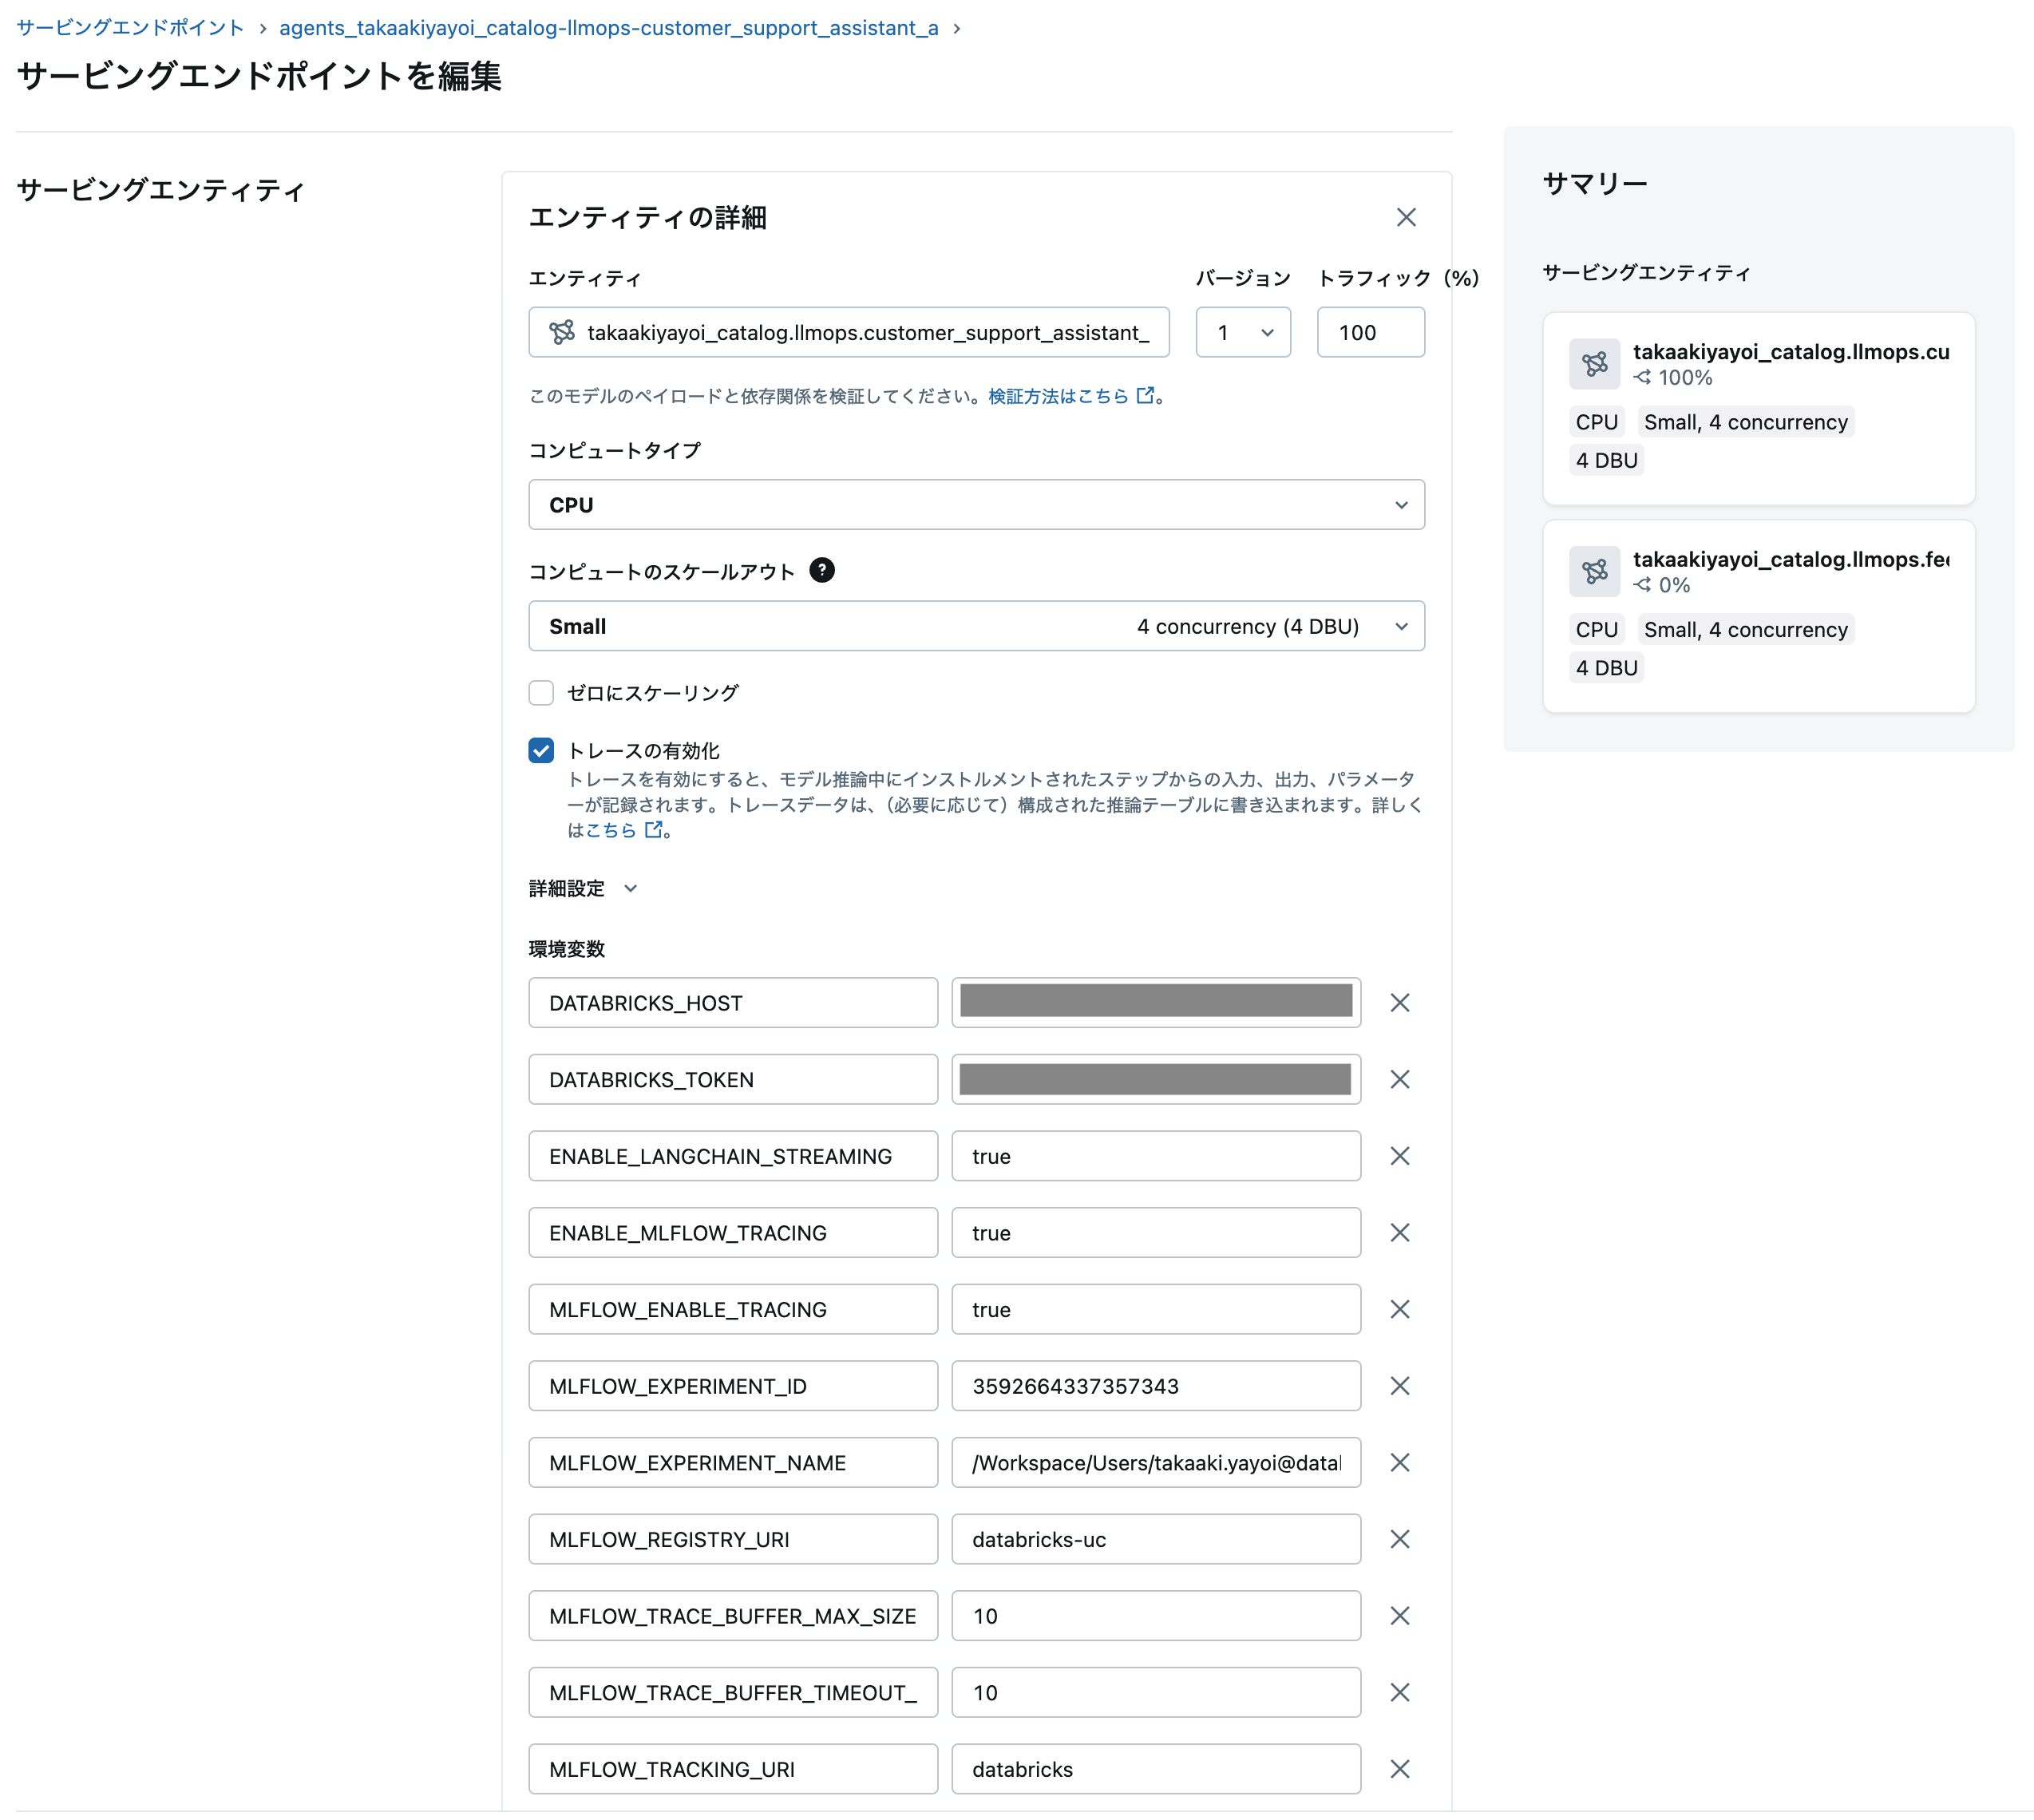Open the compute scale-out Small dropdown
This screenshot has height=1820, width=2034.
[x=976, y=626]
